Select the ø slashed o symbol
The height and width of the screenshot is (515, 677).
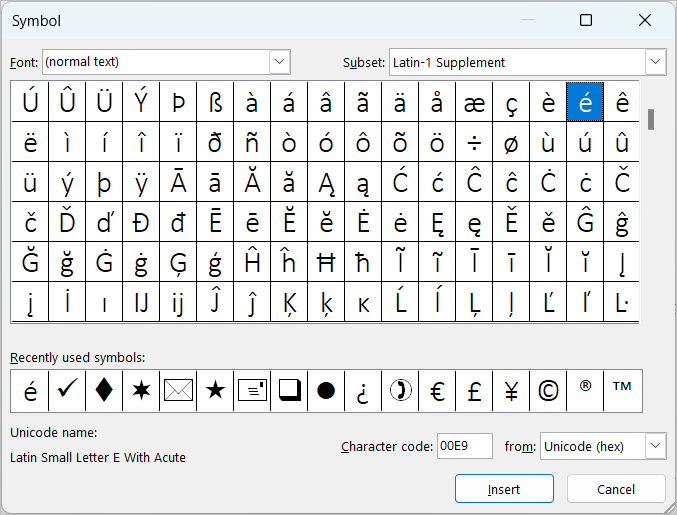point(511,142)
